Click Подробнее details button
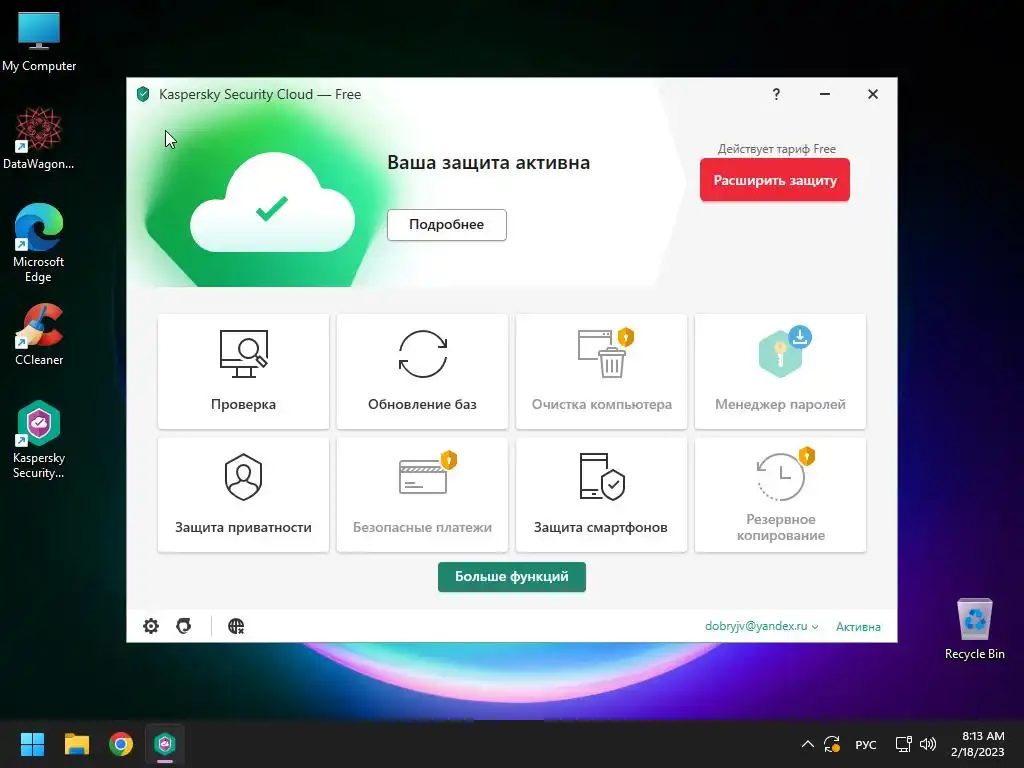This screenshot has height=768, width=1024. coord(447,225)
